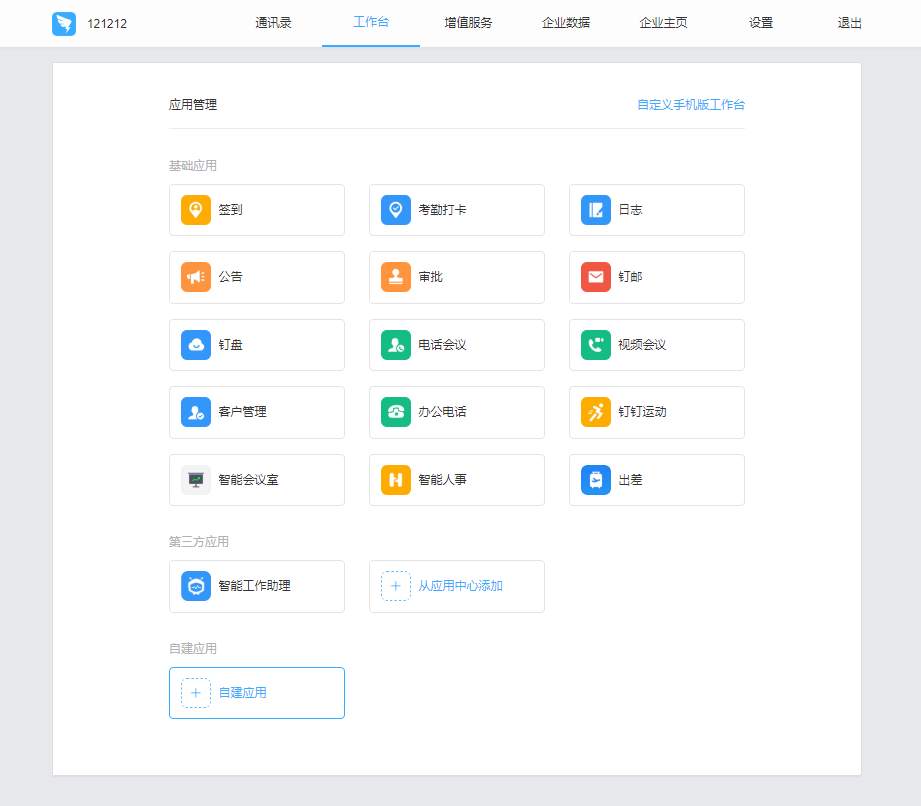Select the 智能人事 smart HR app
921x806 pixels.
click(x=456, y=480)
